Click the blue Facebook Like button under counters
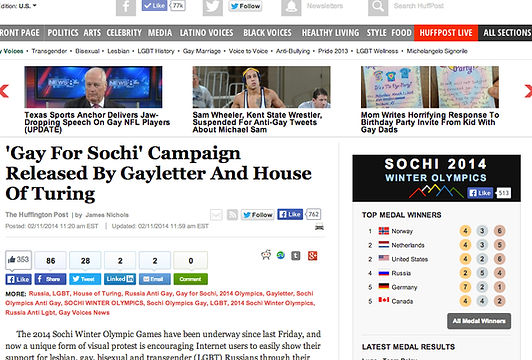 19,279
